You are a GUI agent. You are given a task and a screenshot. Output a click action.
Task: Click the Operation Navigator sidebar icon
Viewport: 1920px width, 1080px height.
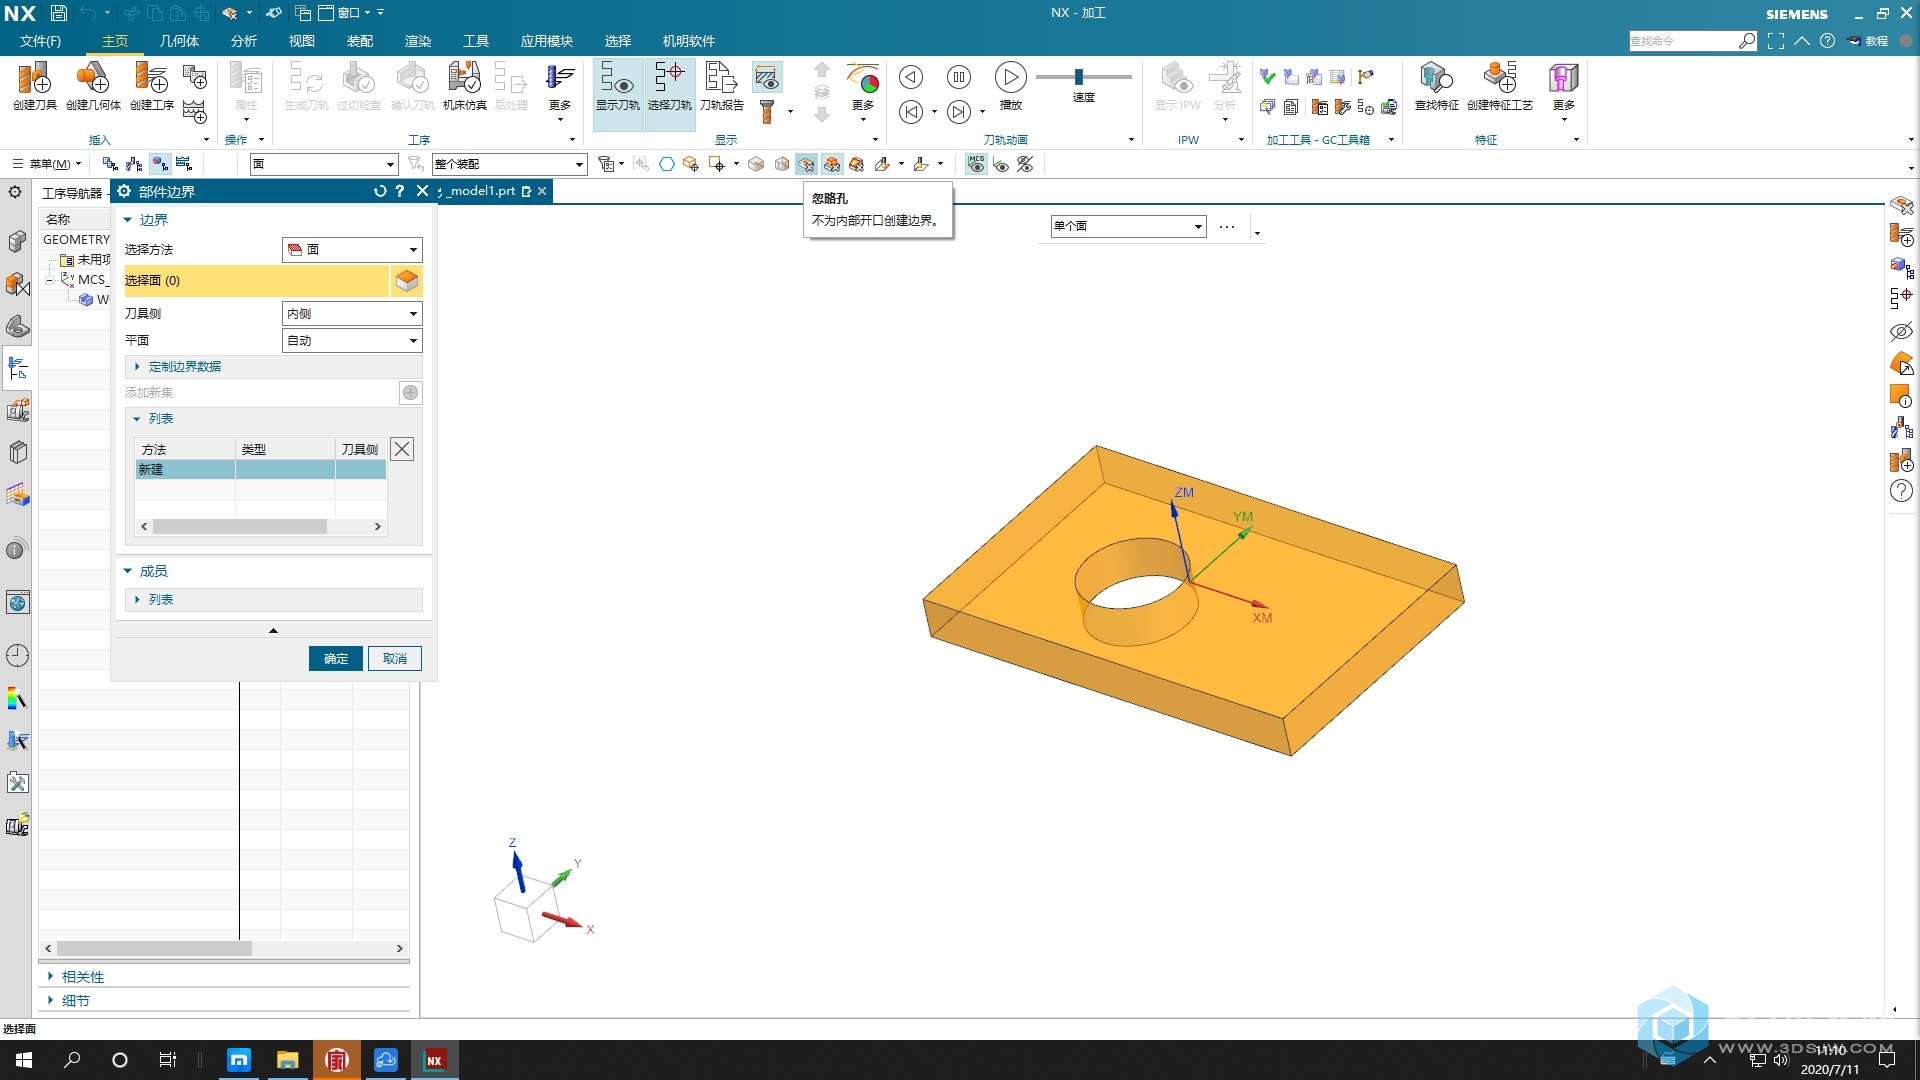(18, 368)
